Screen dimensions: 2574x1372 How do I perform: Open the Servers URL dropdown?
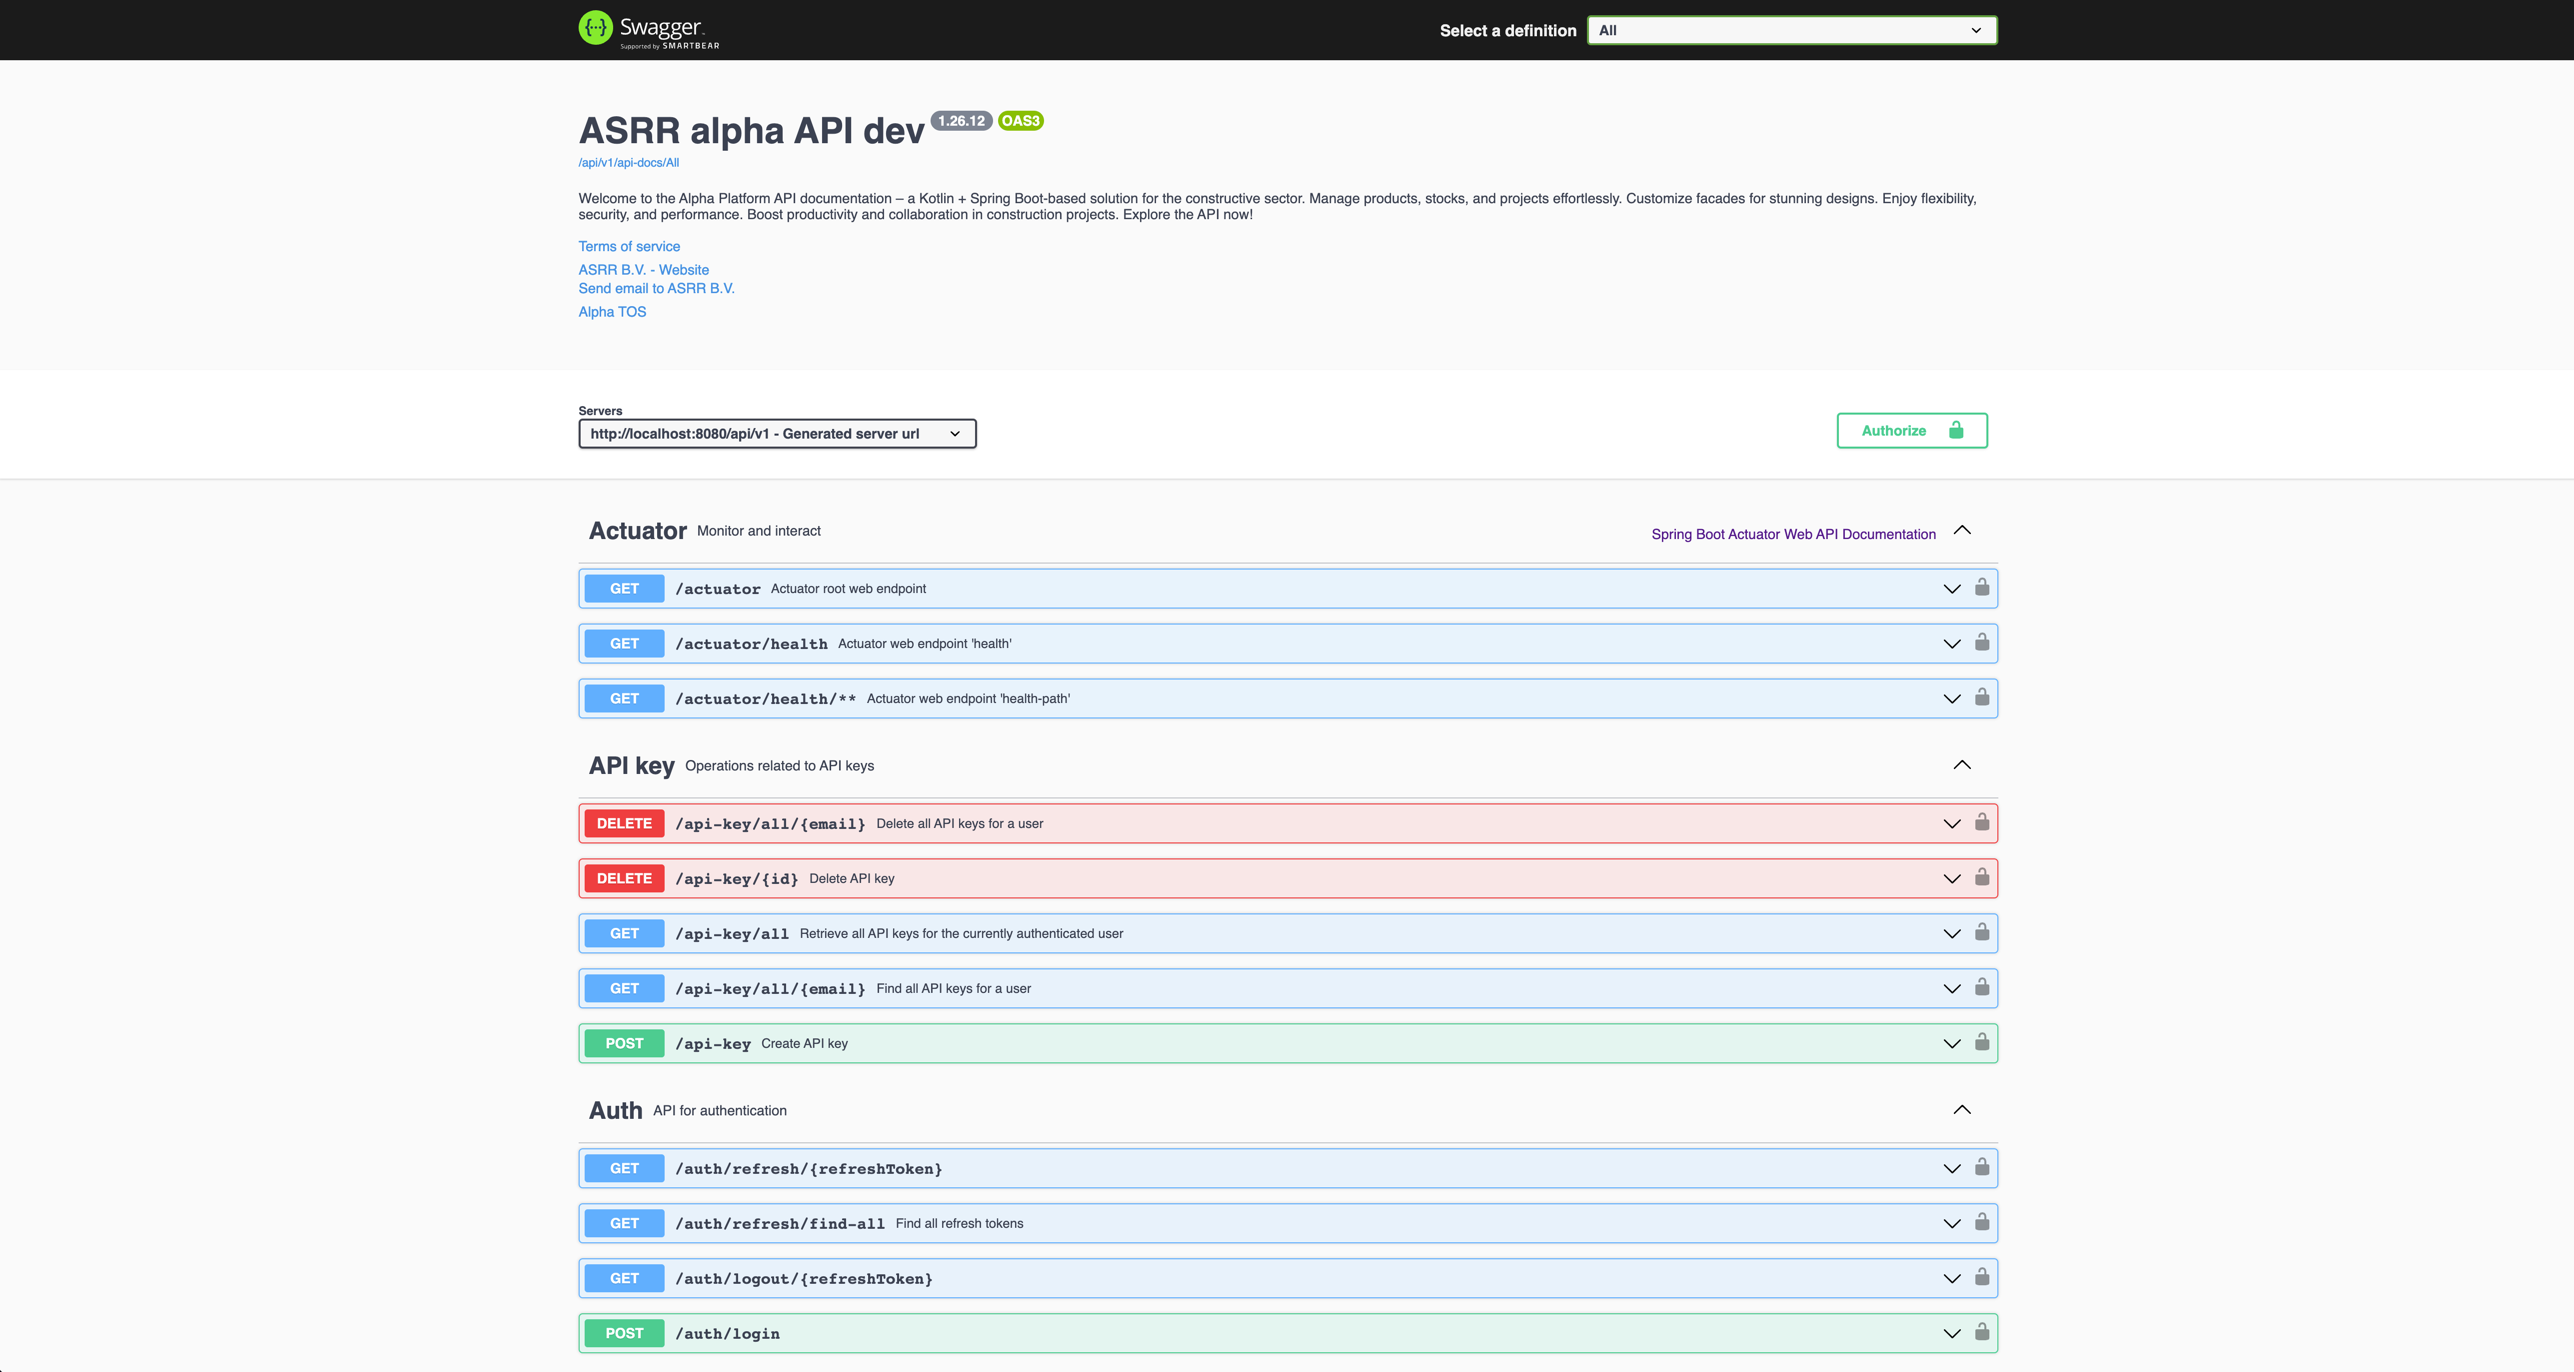tap(776, 434)
